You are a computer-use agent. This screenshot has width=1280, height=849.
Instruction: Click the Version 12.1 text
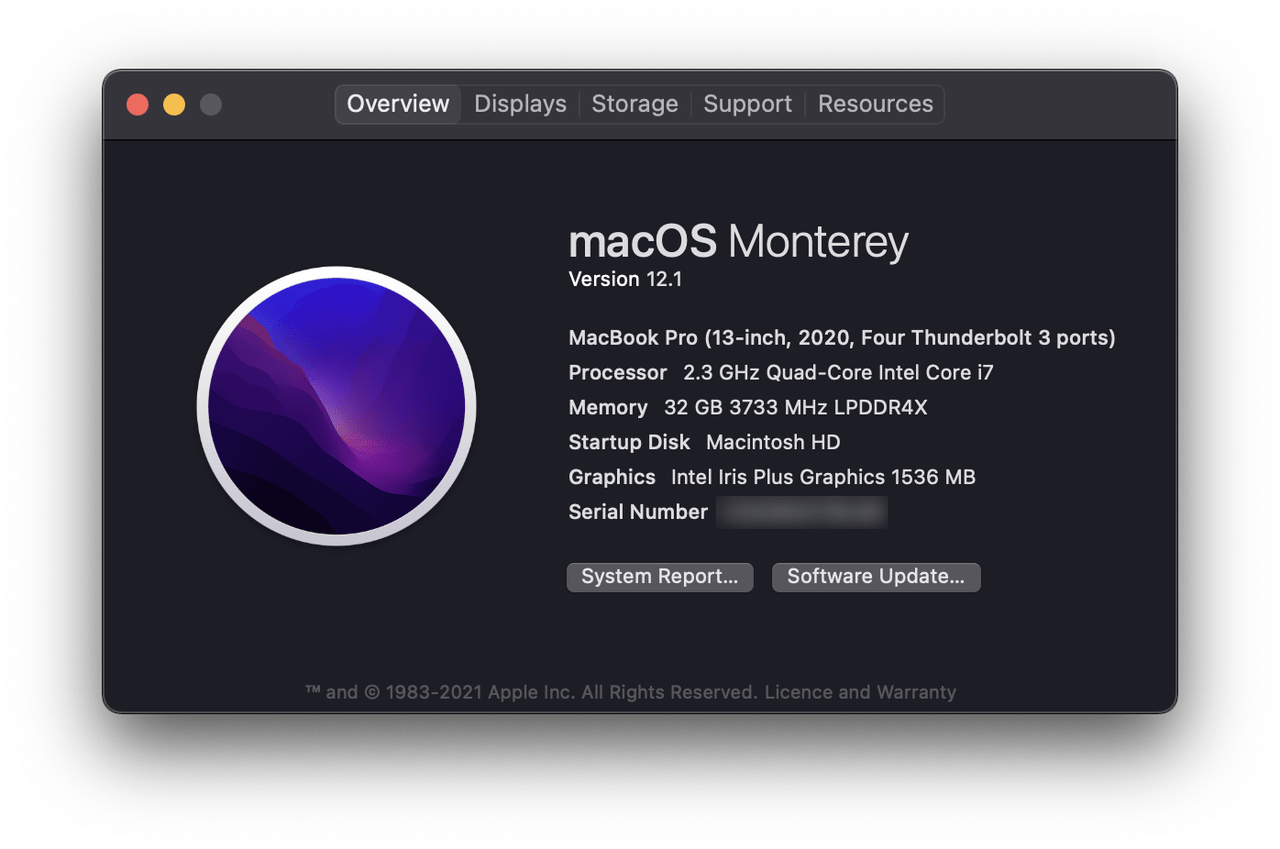(625, 279)
